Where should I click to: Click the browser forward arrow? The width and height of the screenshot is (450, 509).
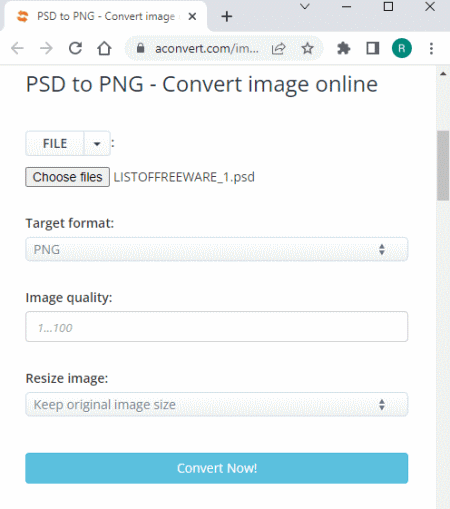46,49
